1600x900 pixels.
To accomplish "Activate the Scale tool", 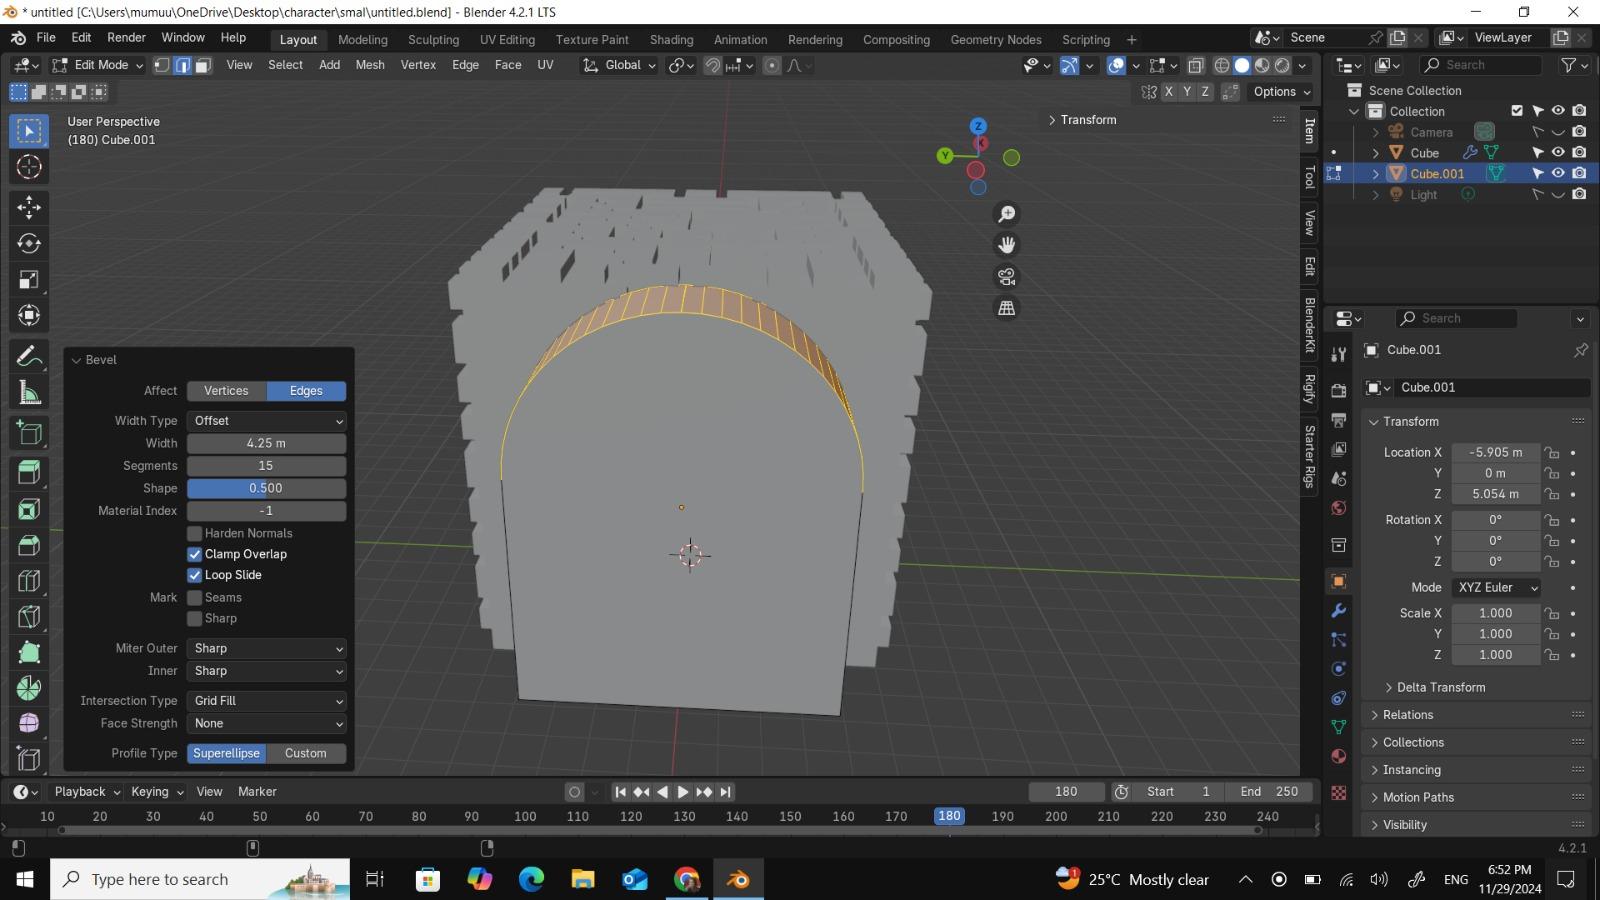I will pos(29,279).
